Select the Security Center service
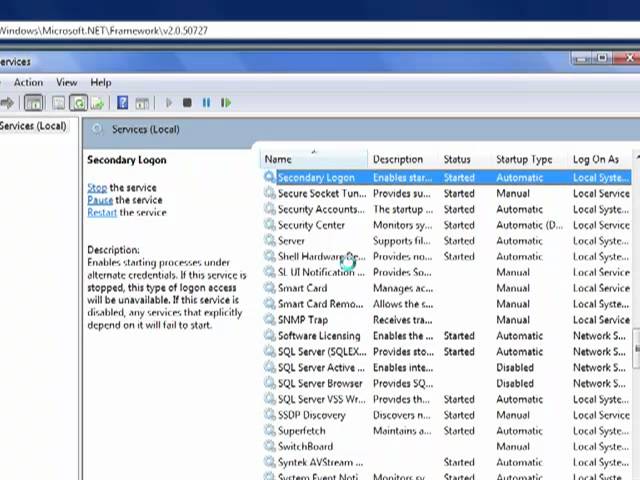This screenshot has width=640, height=480. (447, 224)
